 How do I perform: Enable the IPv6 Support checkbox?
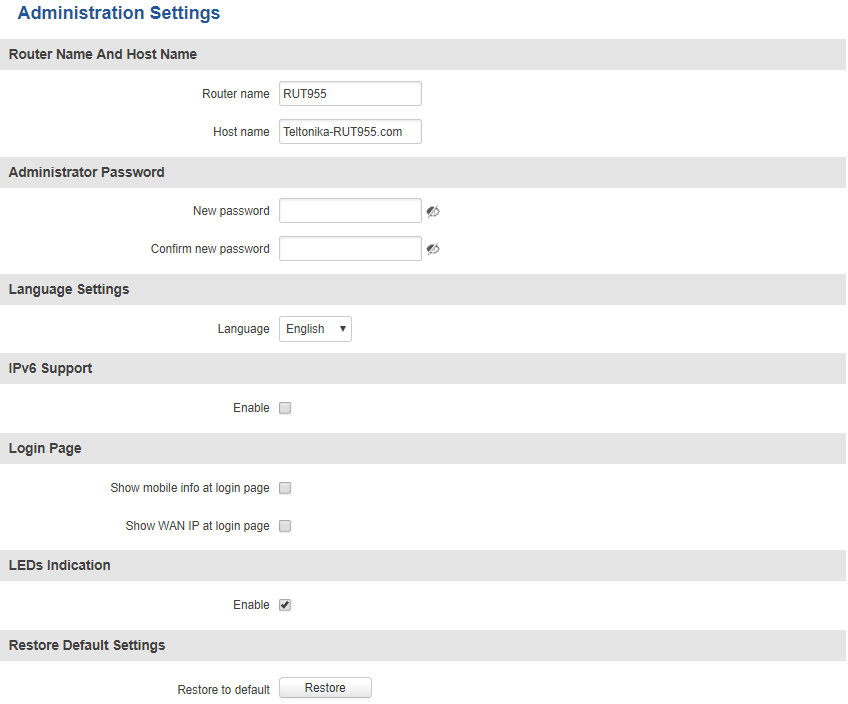(285, 408)
